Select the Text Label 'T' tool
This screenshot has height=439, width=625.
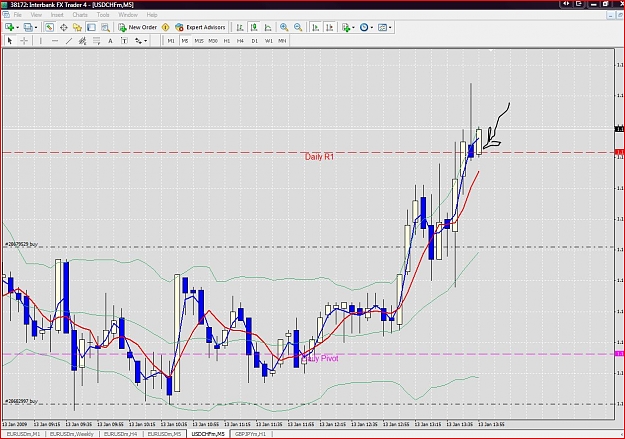(124, 41)
